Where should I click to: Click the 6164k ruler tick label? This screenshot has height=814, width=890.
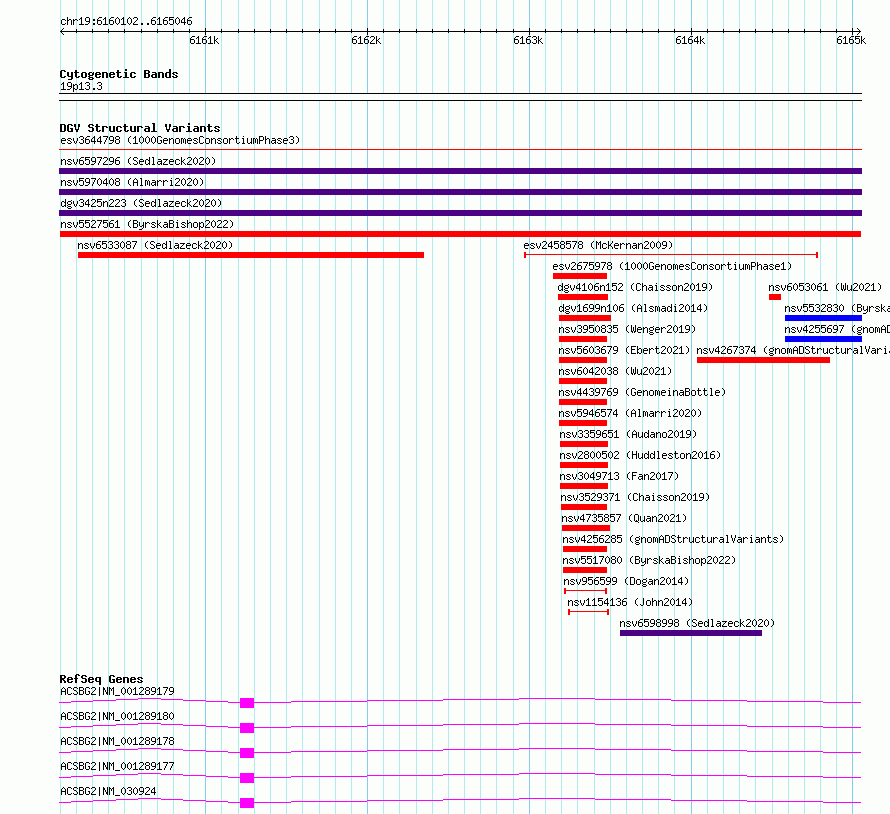pyautogui.click(x=690, y=40)
